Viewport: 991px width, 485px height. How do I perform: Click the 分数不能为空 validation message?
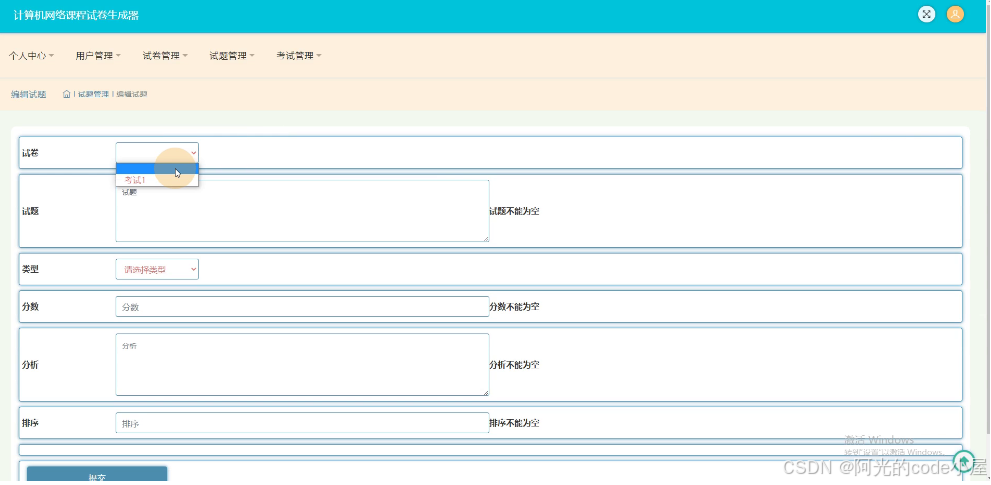[x=514, y=307]
